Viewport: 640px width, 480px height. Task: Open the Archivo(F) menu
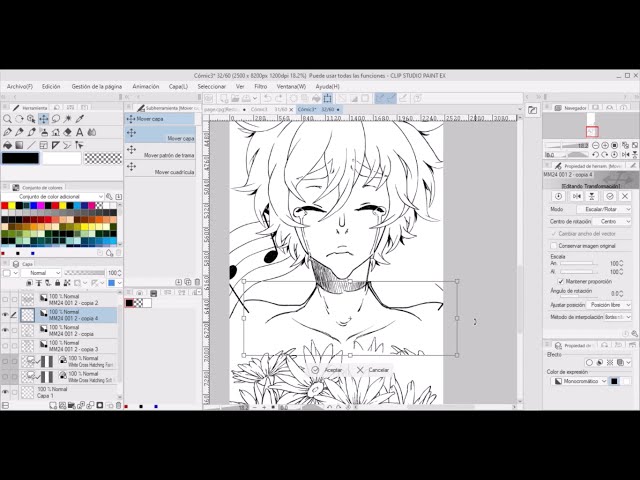[20, 87]
